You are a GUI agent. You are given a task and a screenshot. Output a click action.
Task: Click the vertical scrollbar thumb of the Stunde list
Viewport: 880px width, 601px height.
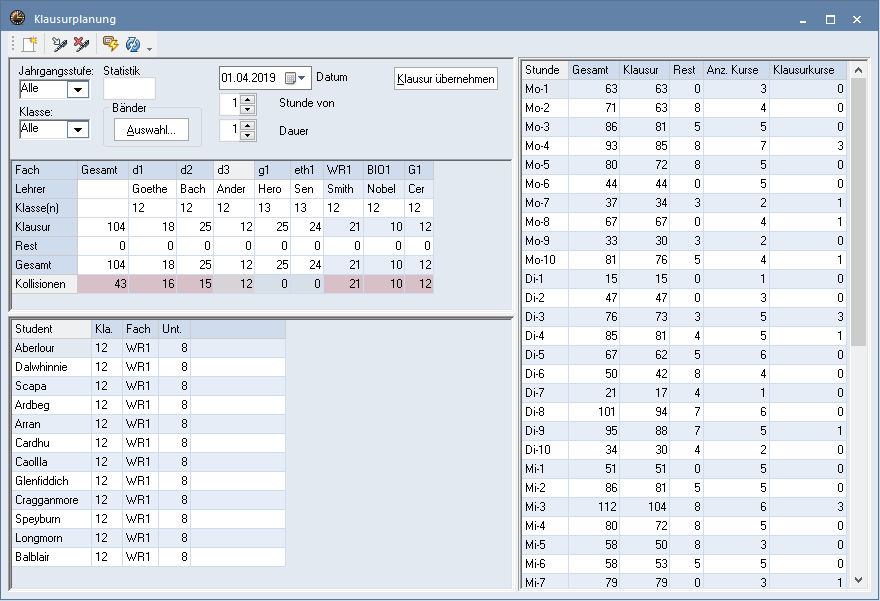(858, 212)
